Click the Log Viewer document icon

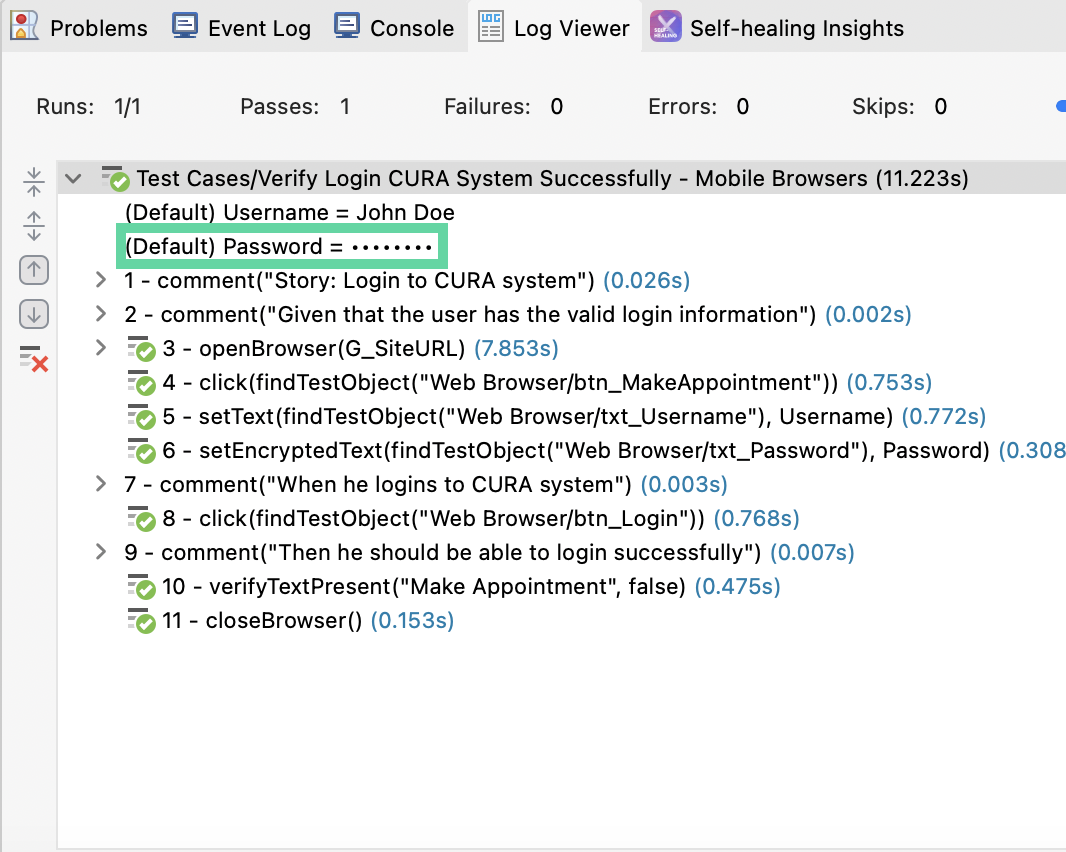(491, 27)
